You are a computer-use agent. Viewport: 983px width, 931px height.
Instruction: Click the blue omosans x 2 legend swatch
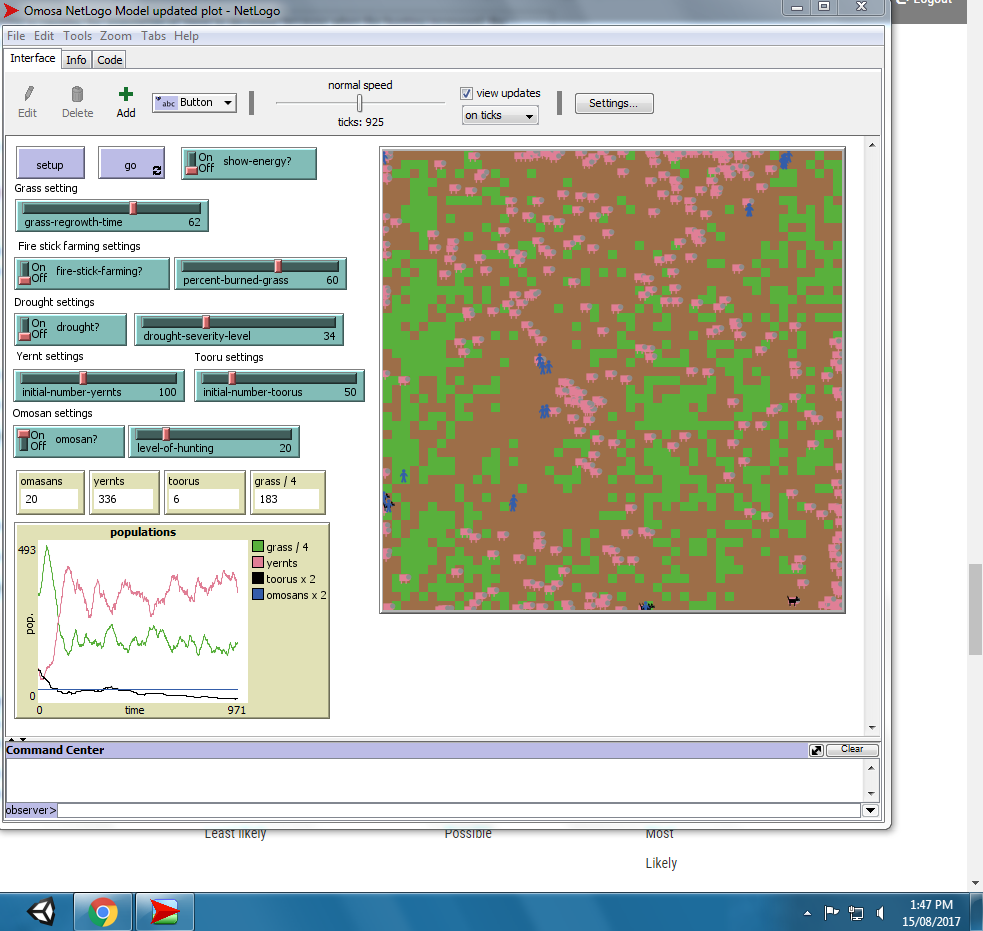point(258,594)
